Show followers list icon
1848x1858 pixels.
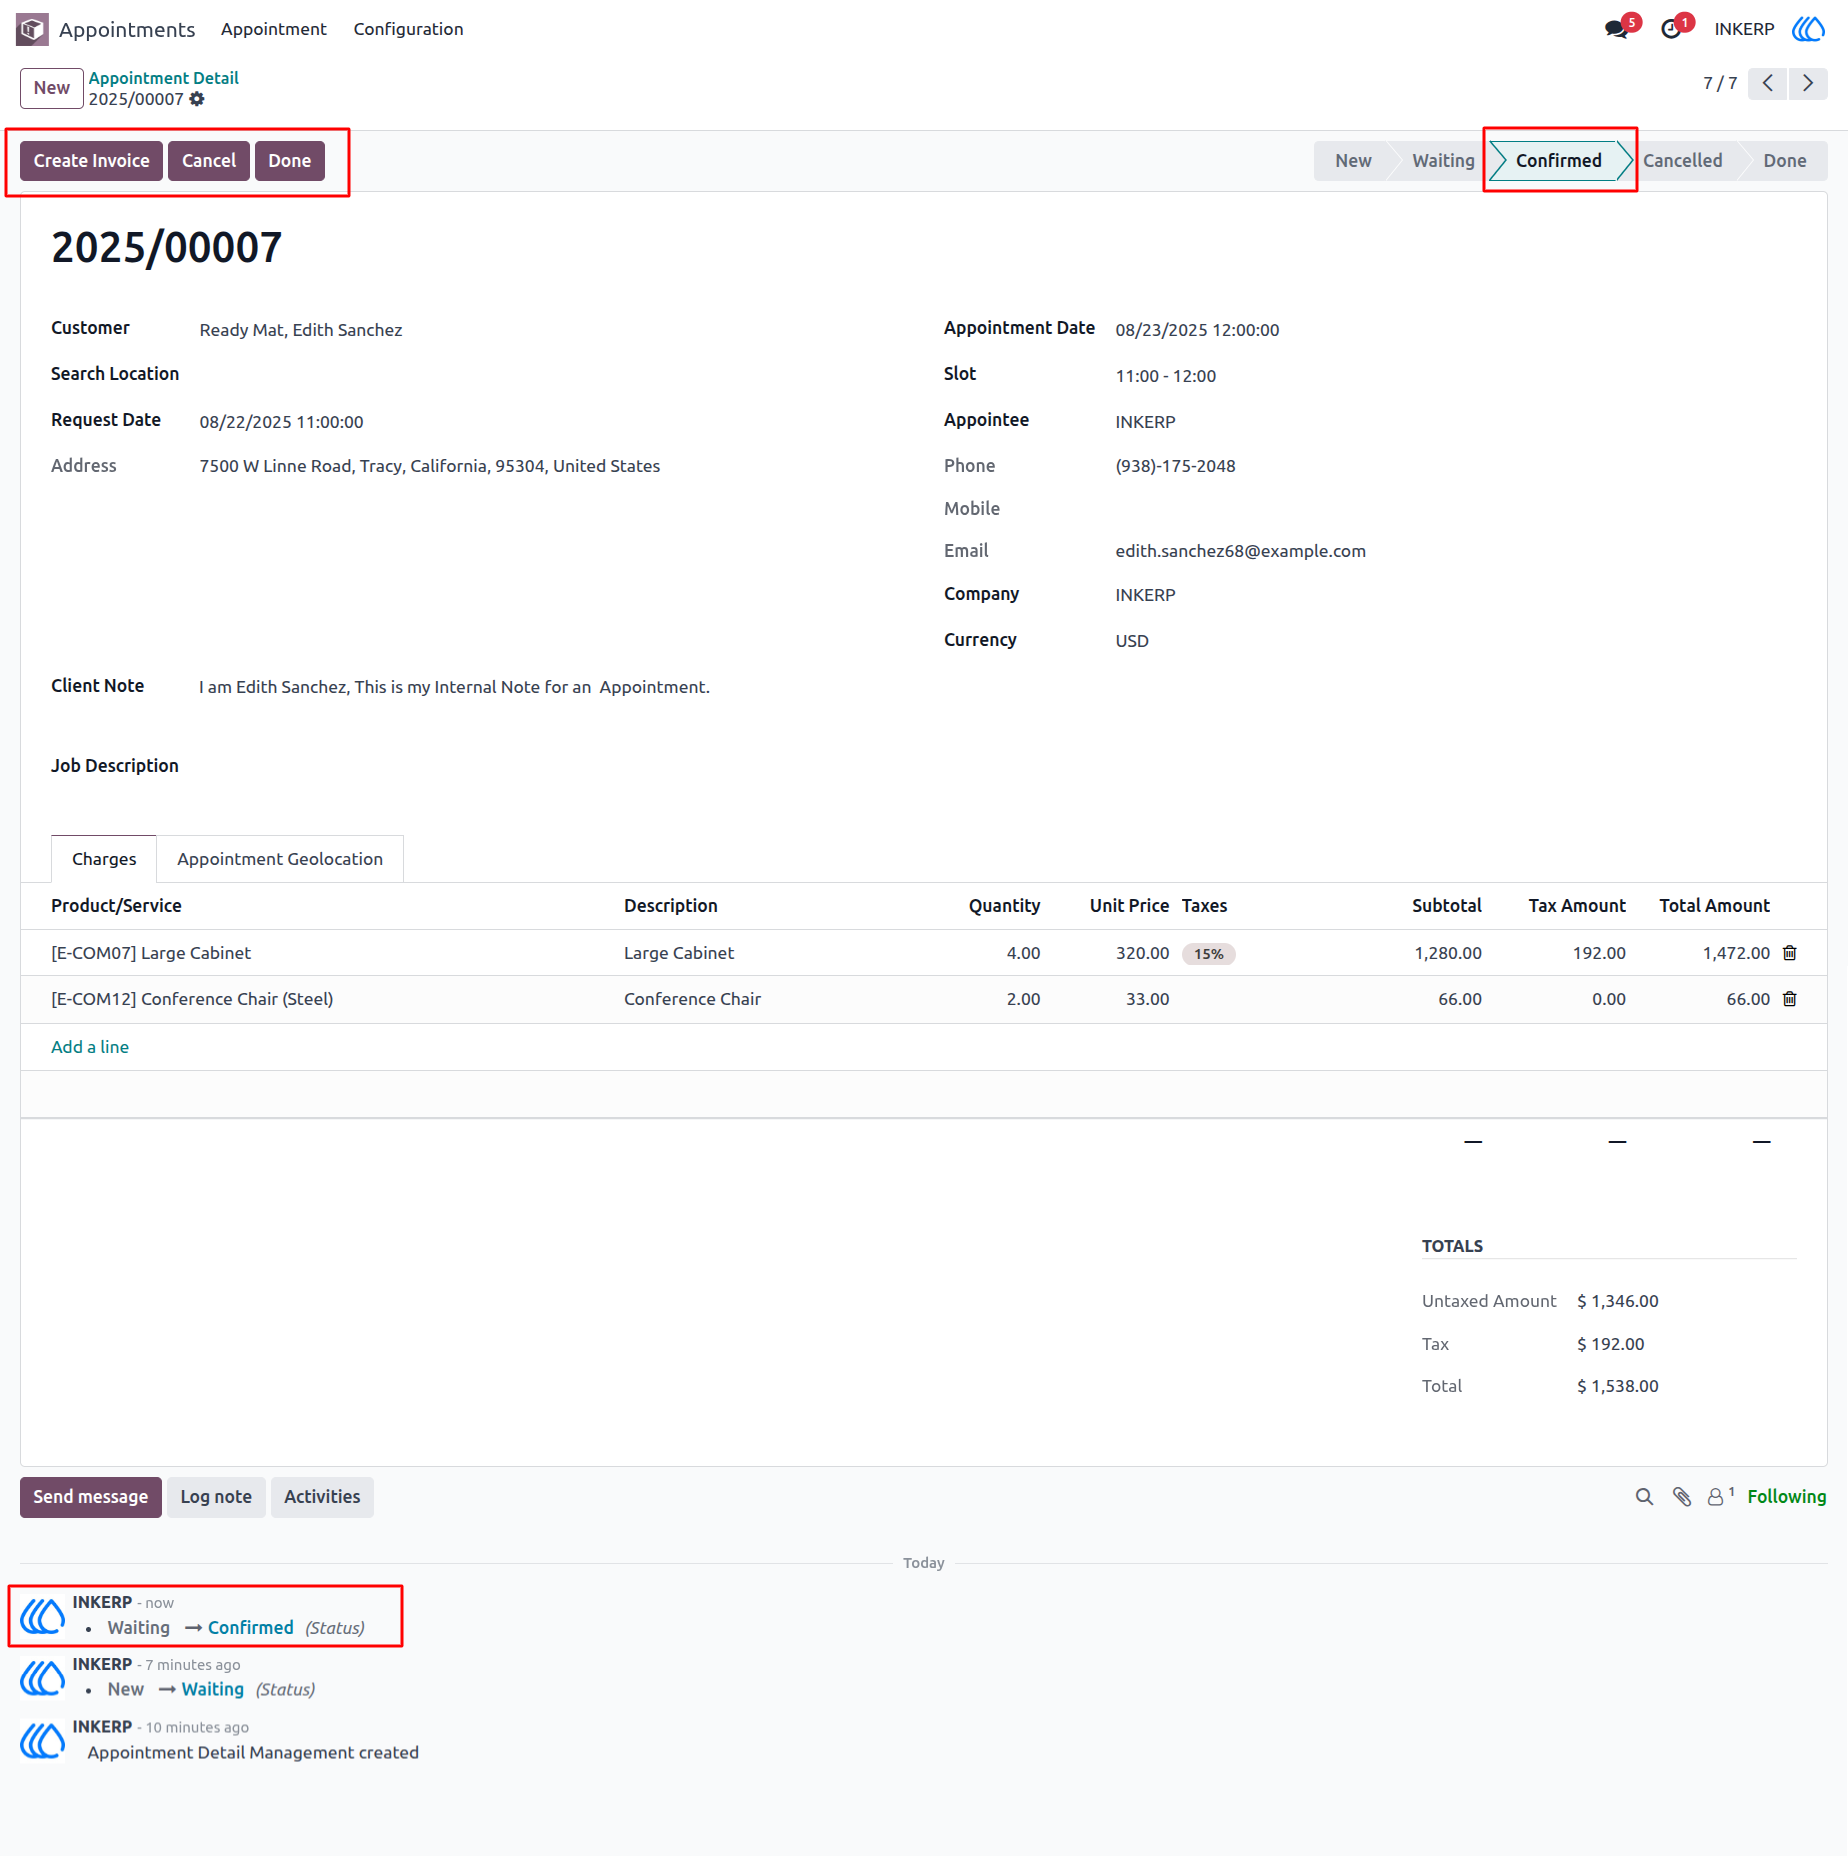point(1719,1497)
